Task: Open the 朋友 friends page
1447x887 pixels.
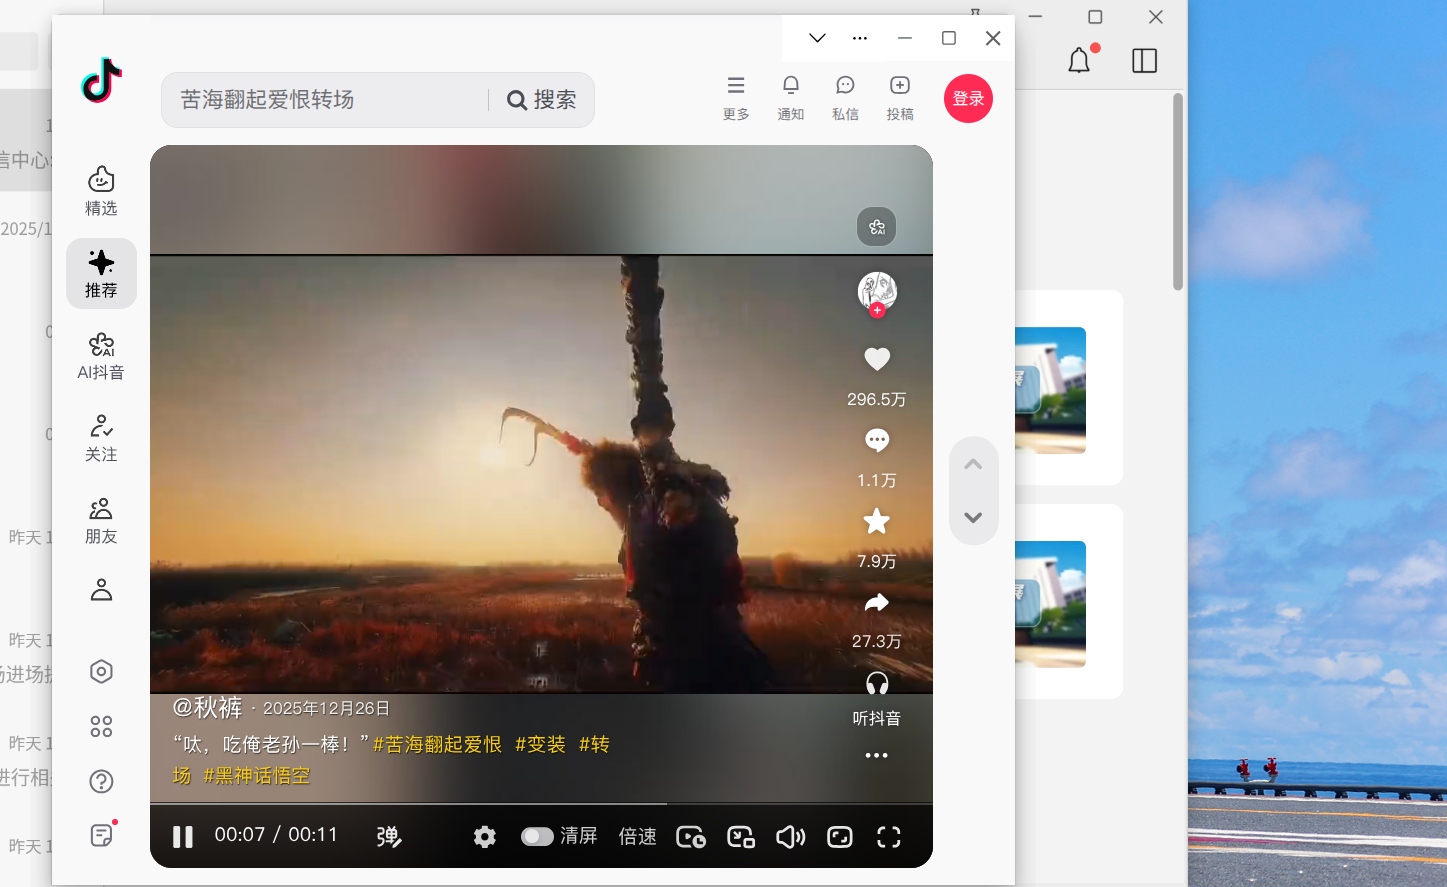Action: tap(101, 520)
